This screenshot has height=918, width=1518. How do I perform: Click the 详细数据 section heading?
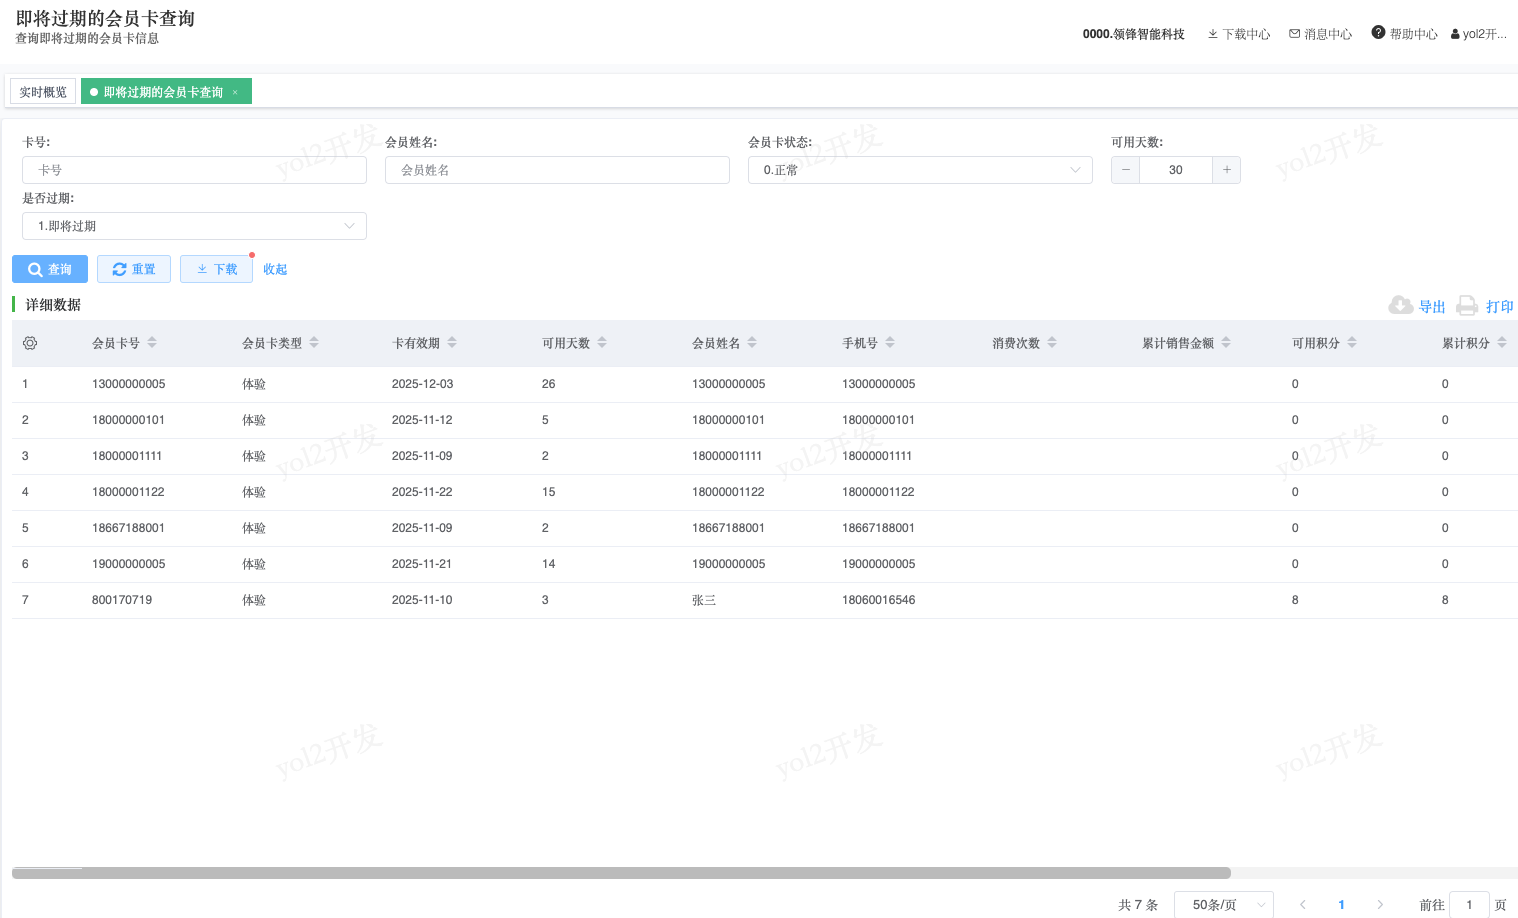pos(53,305)
